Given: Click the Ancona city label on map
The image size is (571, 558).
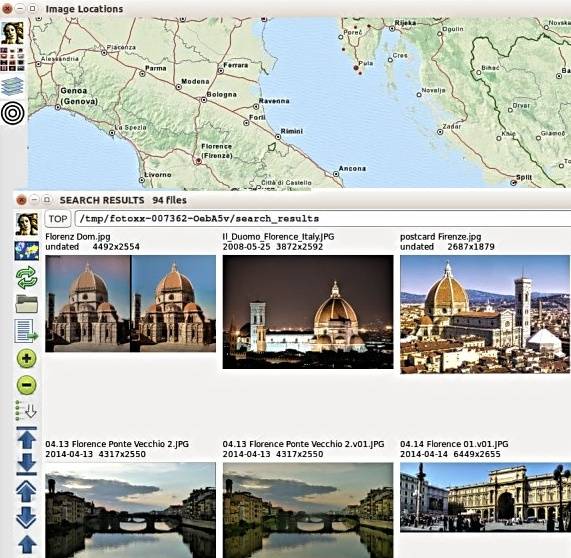Looking at the screenshot, I should pos(352,168).
